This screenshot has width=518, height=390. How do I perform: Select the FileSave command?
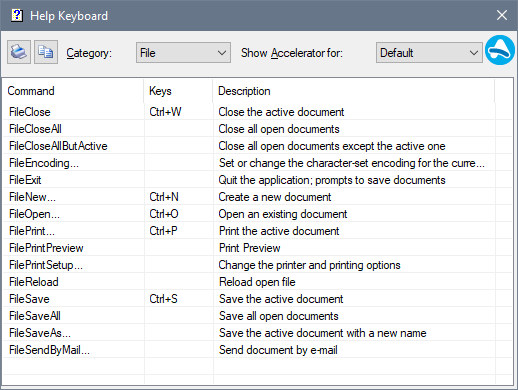tap(29, 299)
